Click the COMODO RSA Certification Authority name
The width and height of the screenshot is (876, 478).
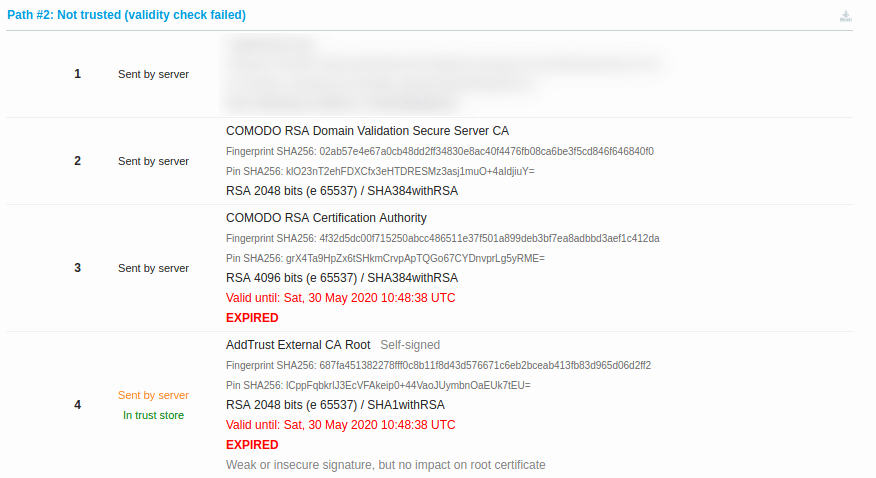click(x=326, y=218)
